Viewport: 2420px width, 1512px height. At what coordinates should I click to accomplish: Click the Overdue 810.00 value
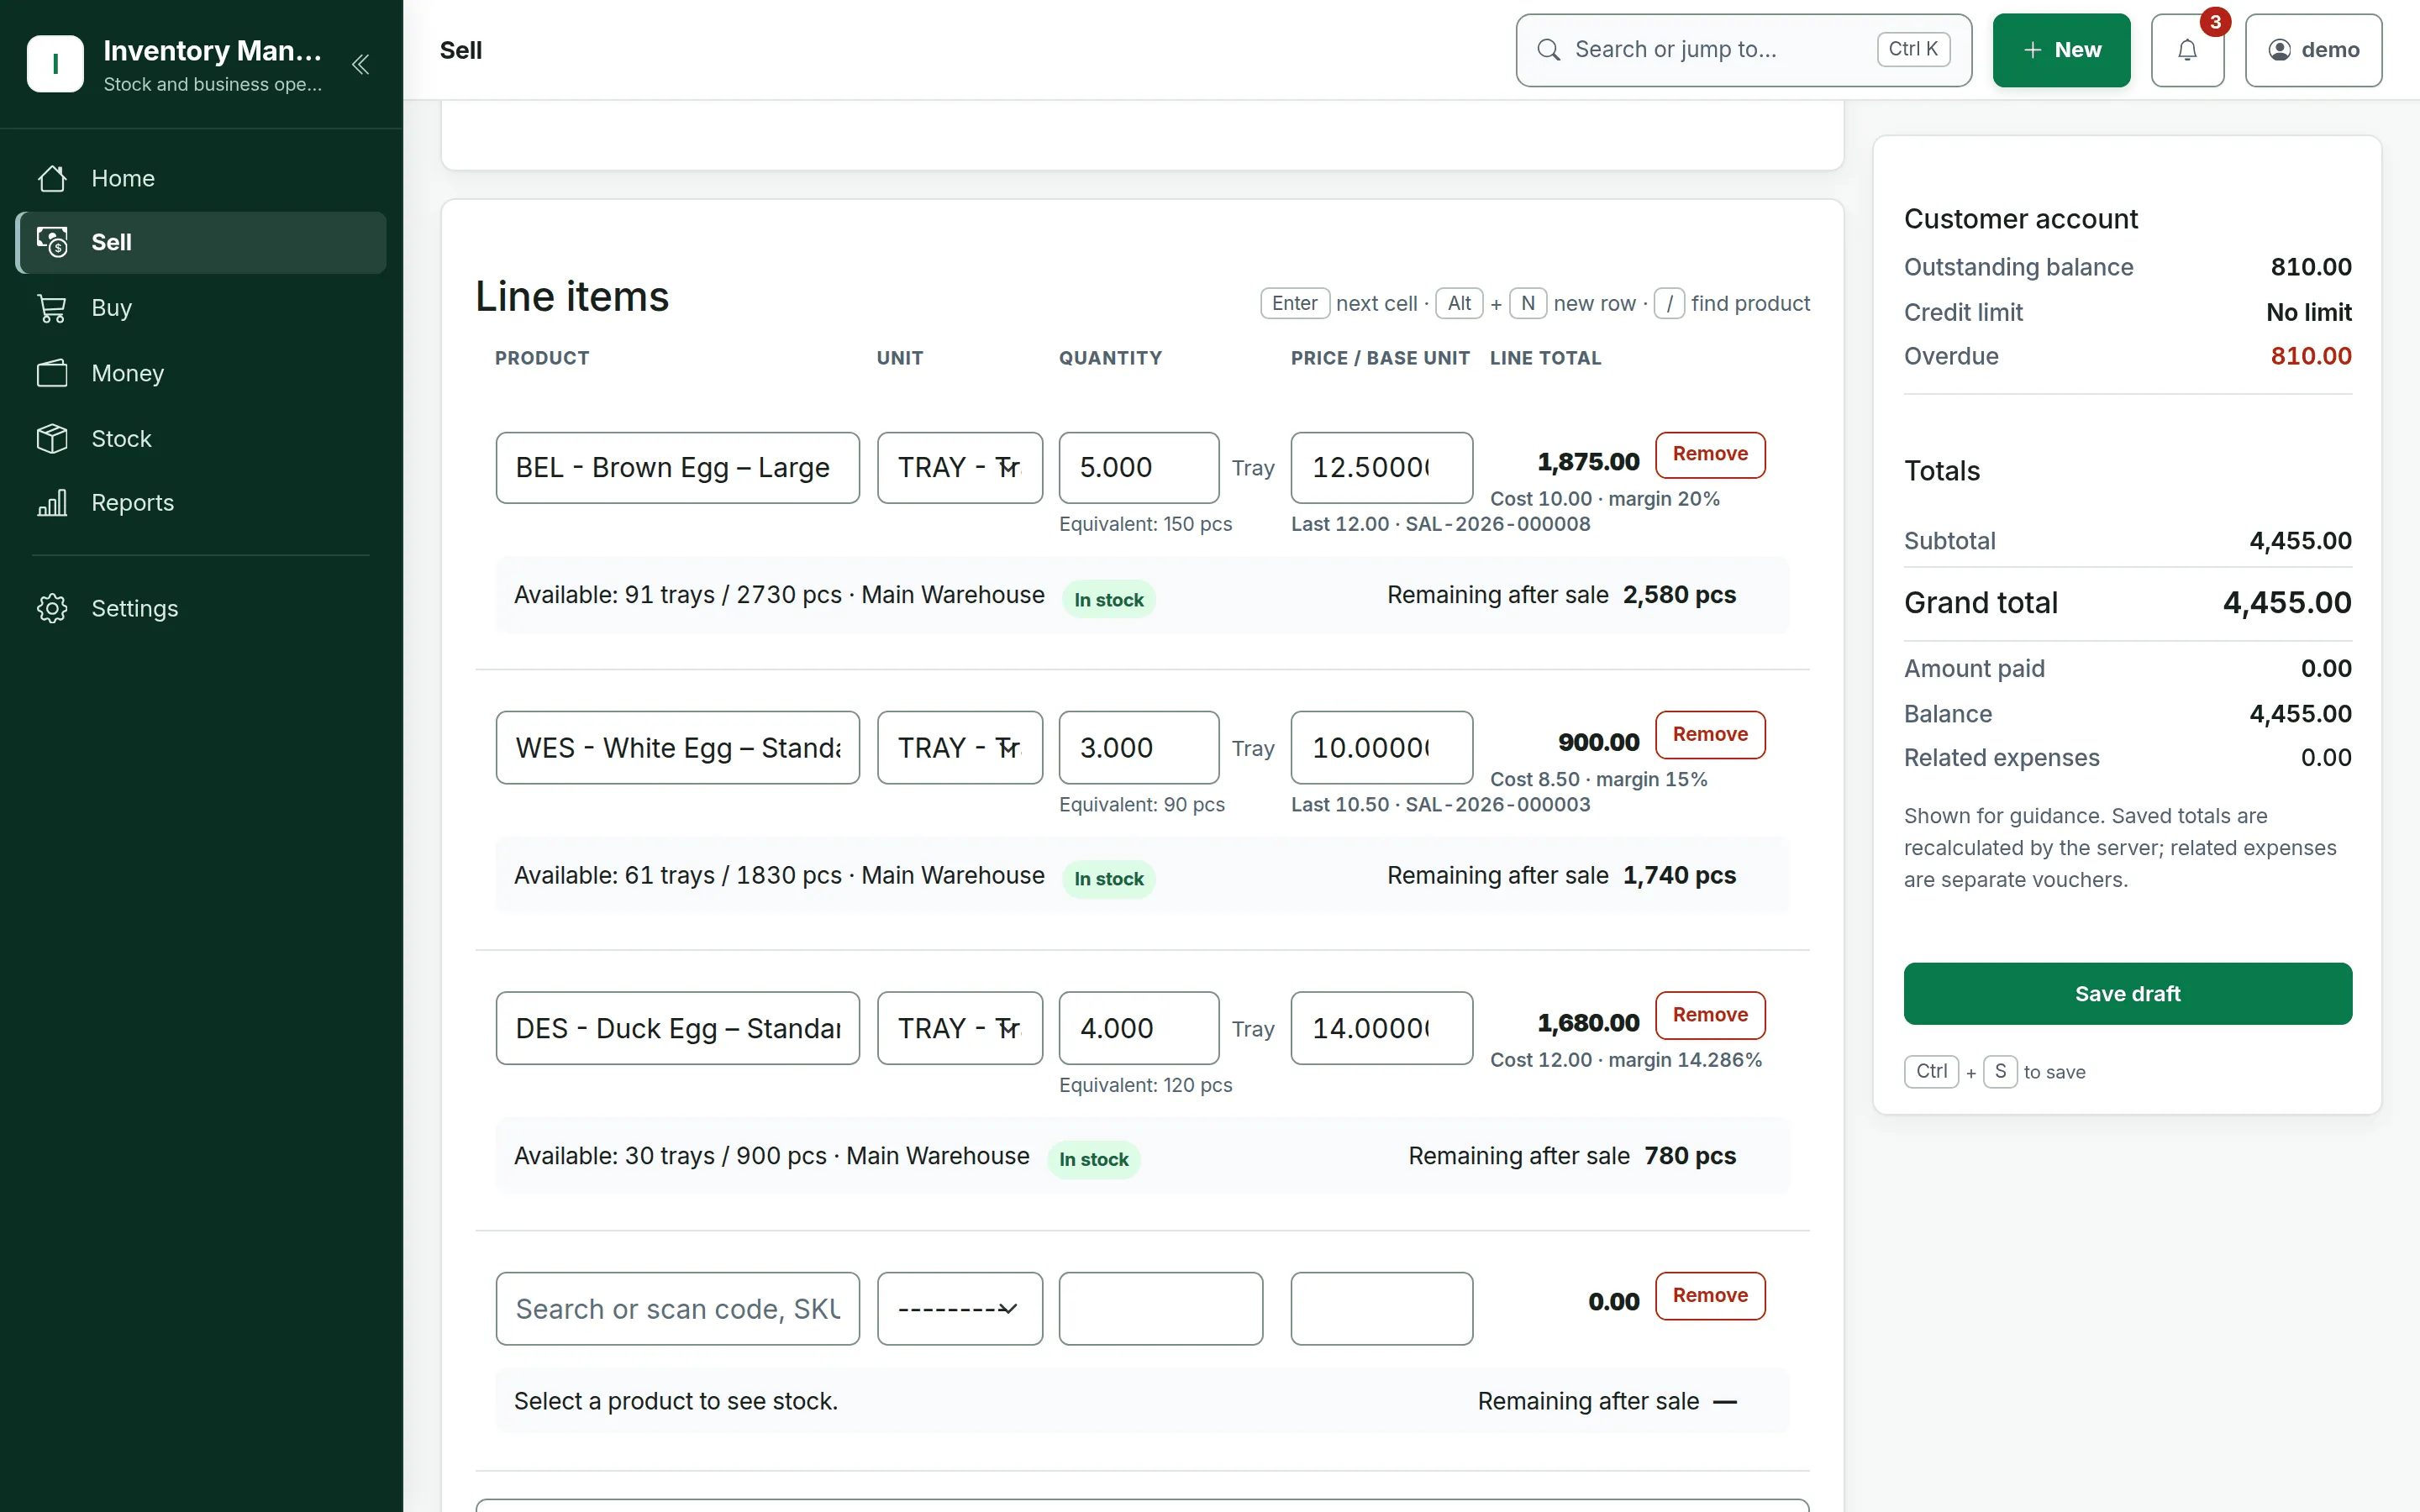tap(2310, 356)
